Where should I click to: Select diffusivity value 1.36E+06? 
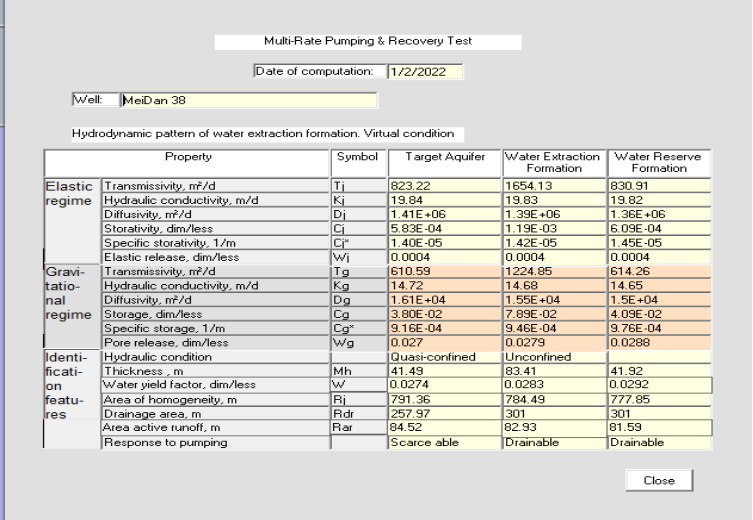pyautogui.click(x=659, y=214)
